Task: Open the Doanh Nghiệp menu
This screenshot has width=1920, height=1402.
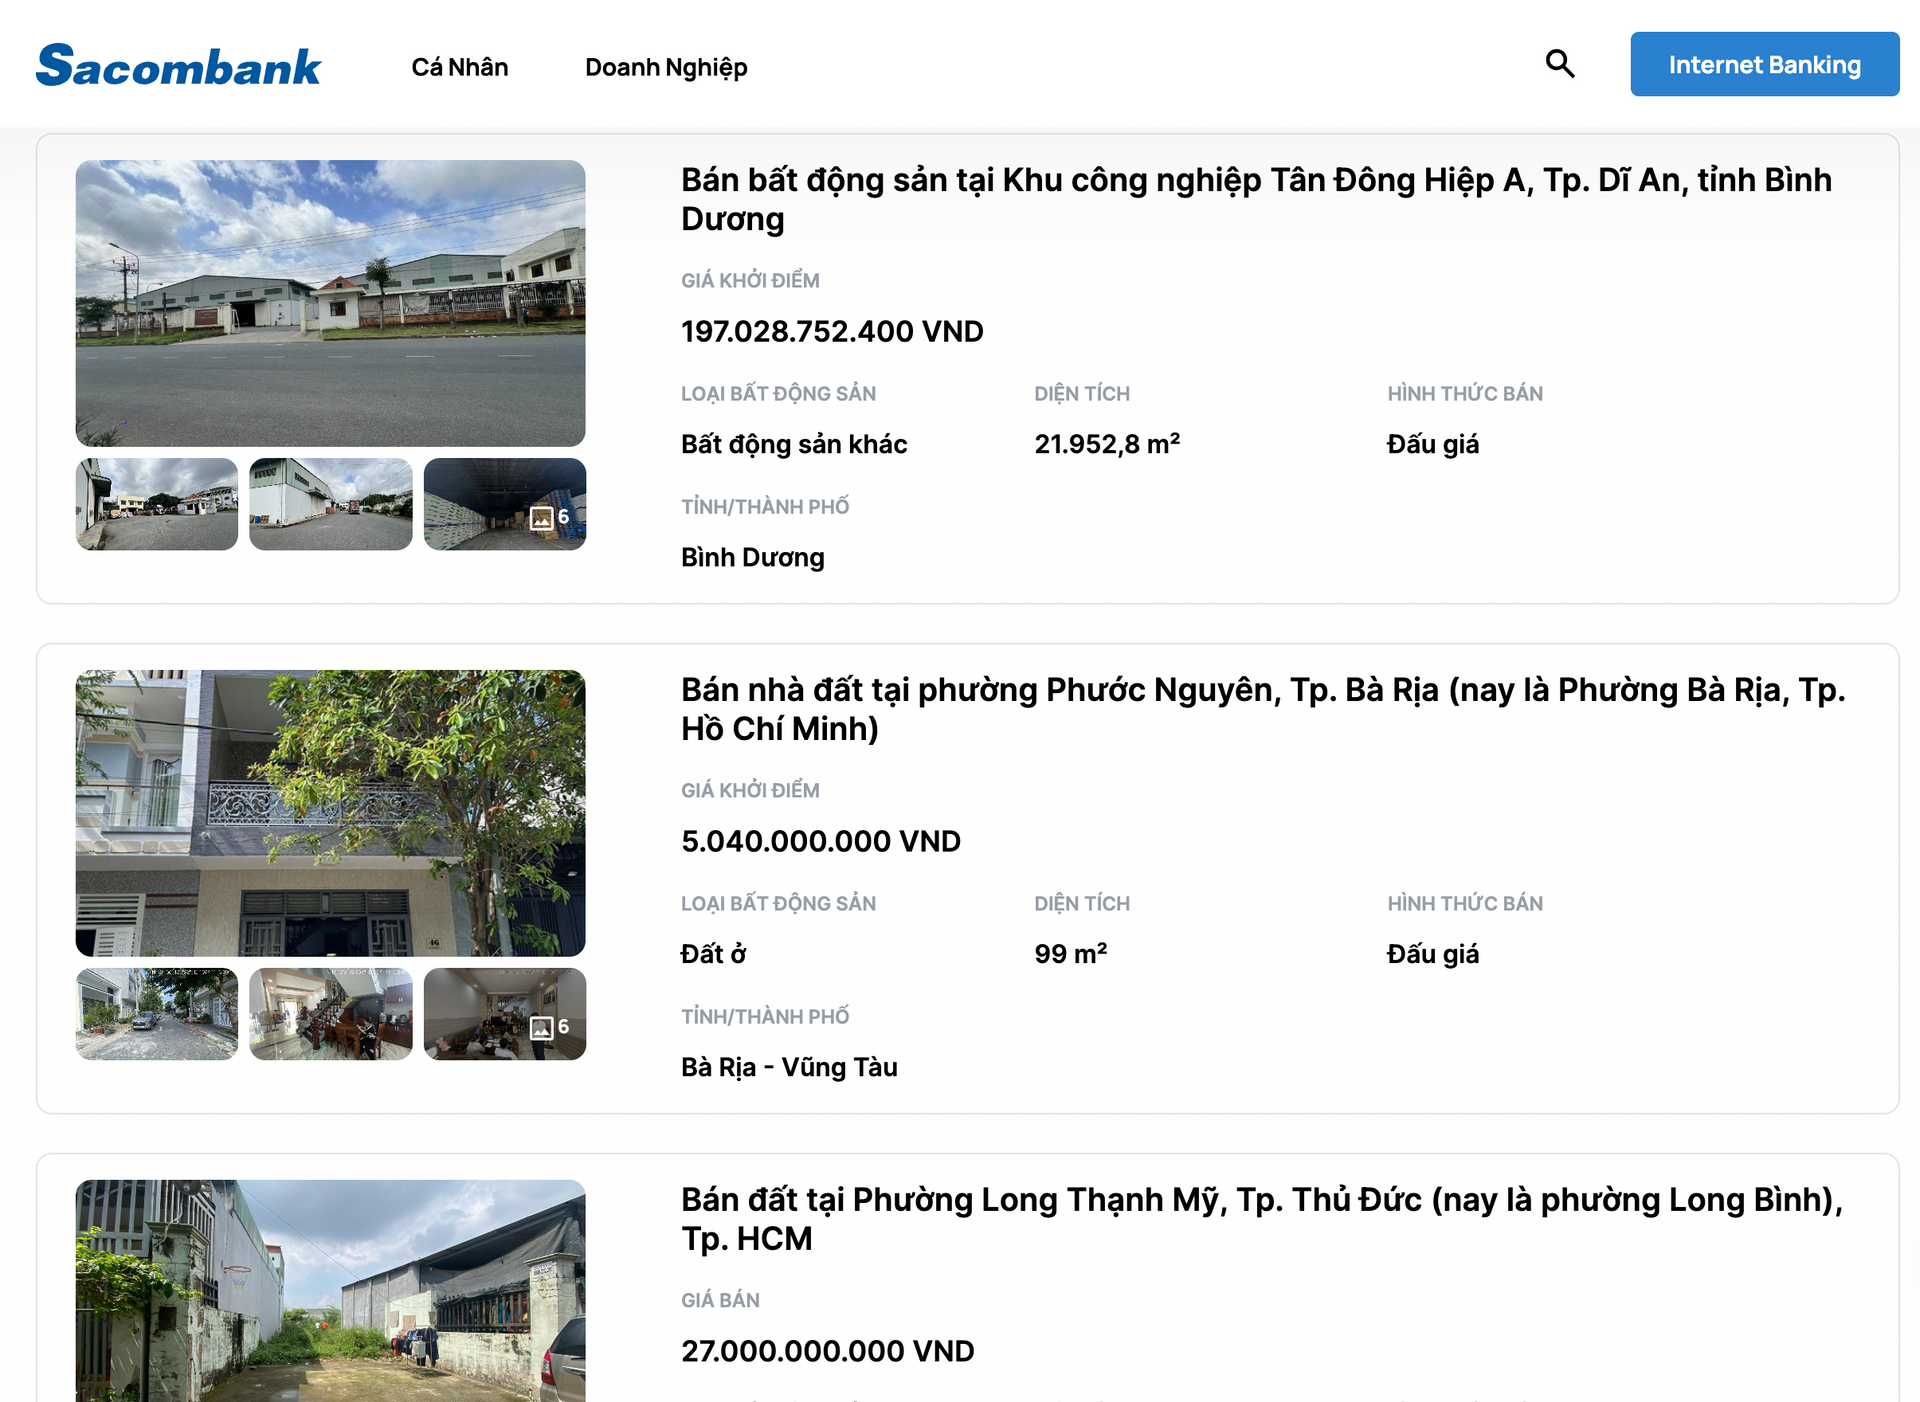Action: [x=666, y=67]
